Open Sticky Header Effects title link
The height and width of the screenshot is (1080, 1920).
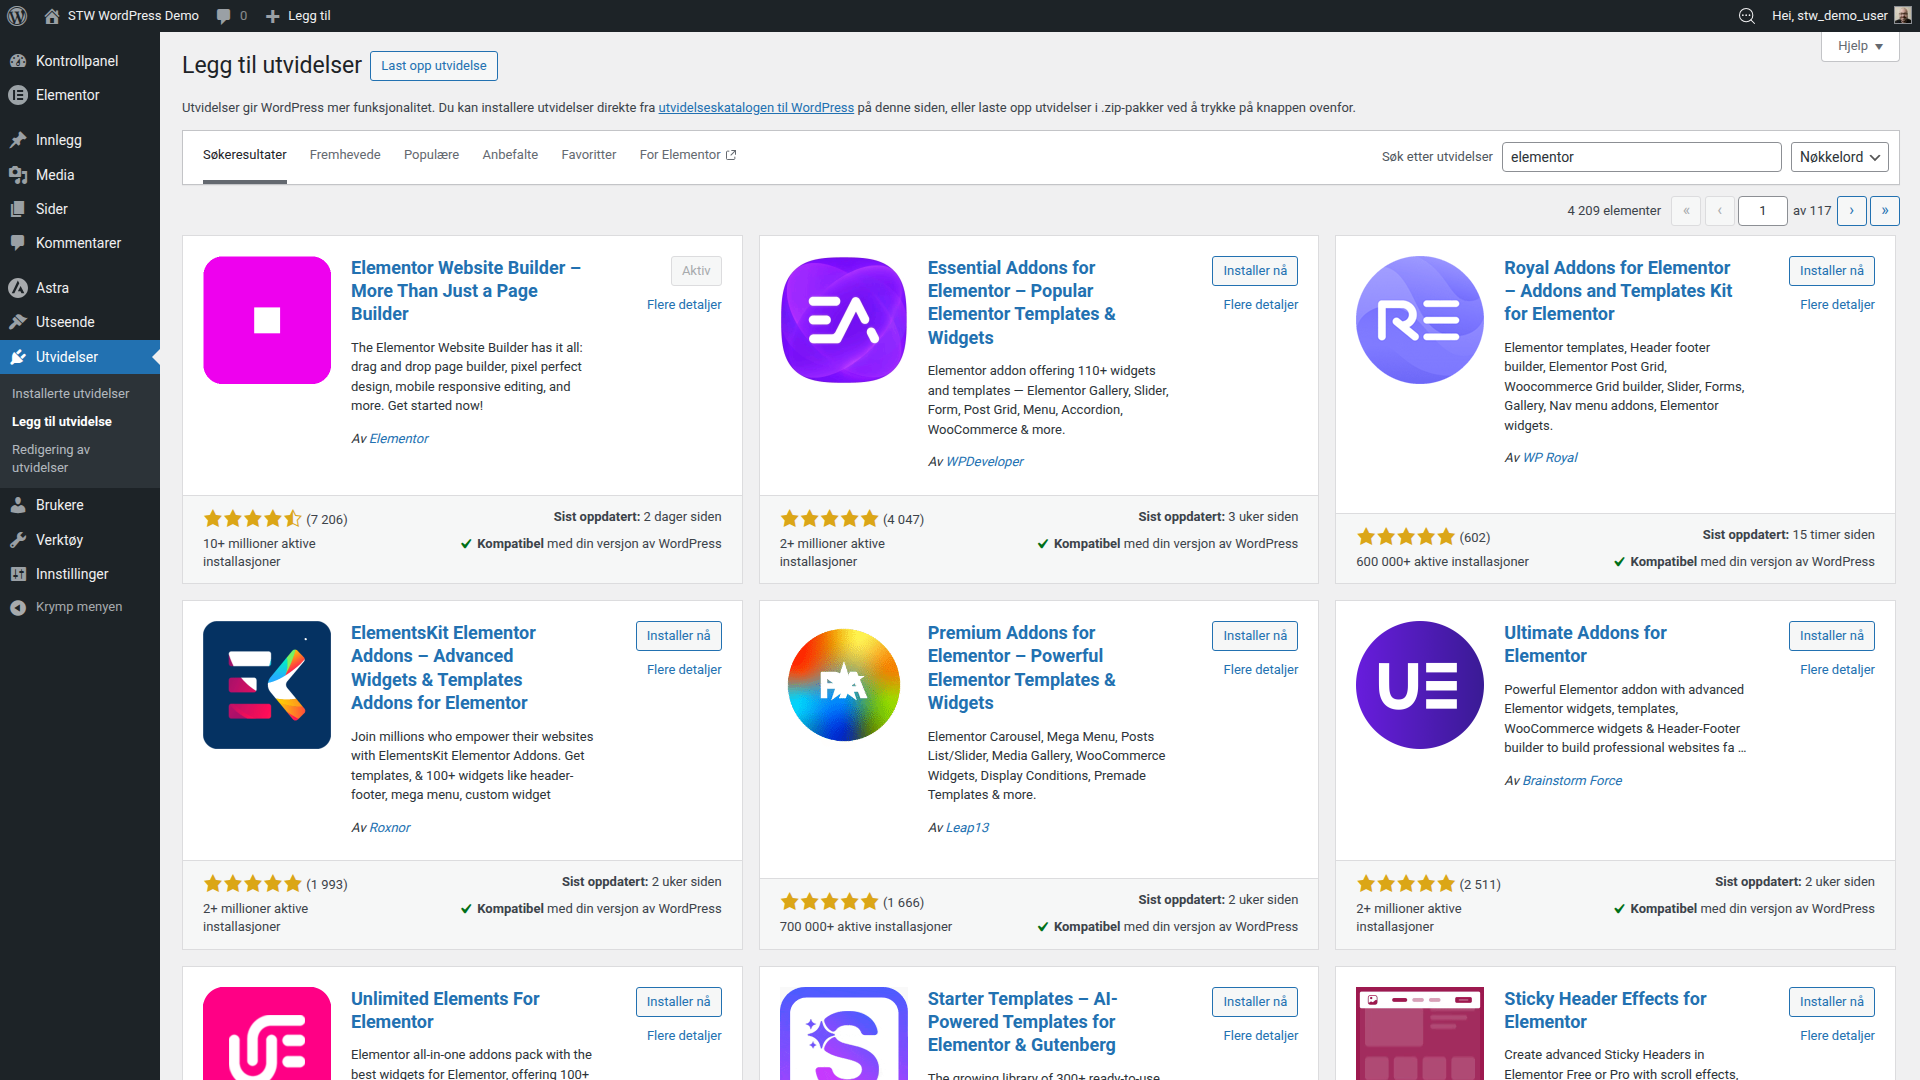click(x=1605, y=1010)
